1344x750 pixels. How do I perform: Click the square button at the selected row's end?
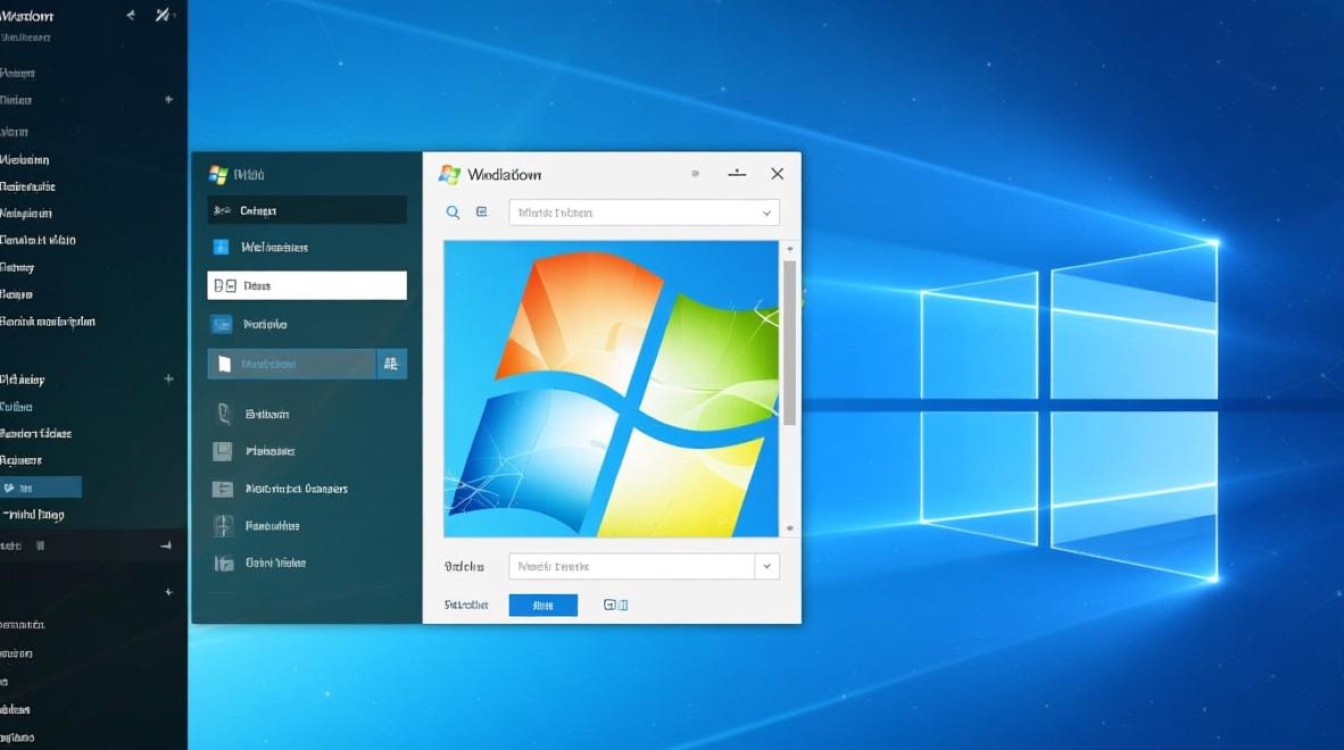point(391,364)
